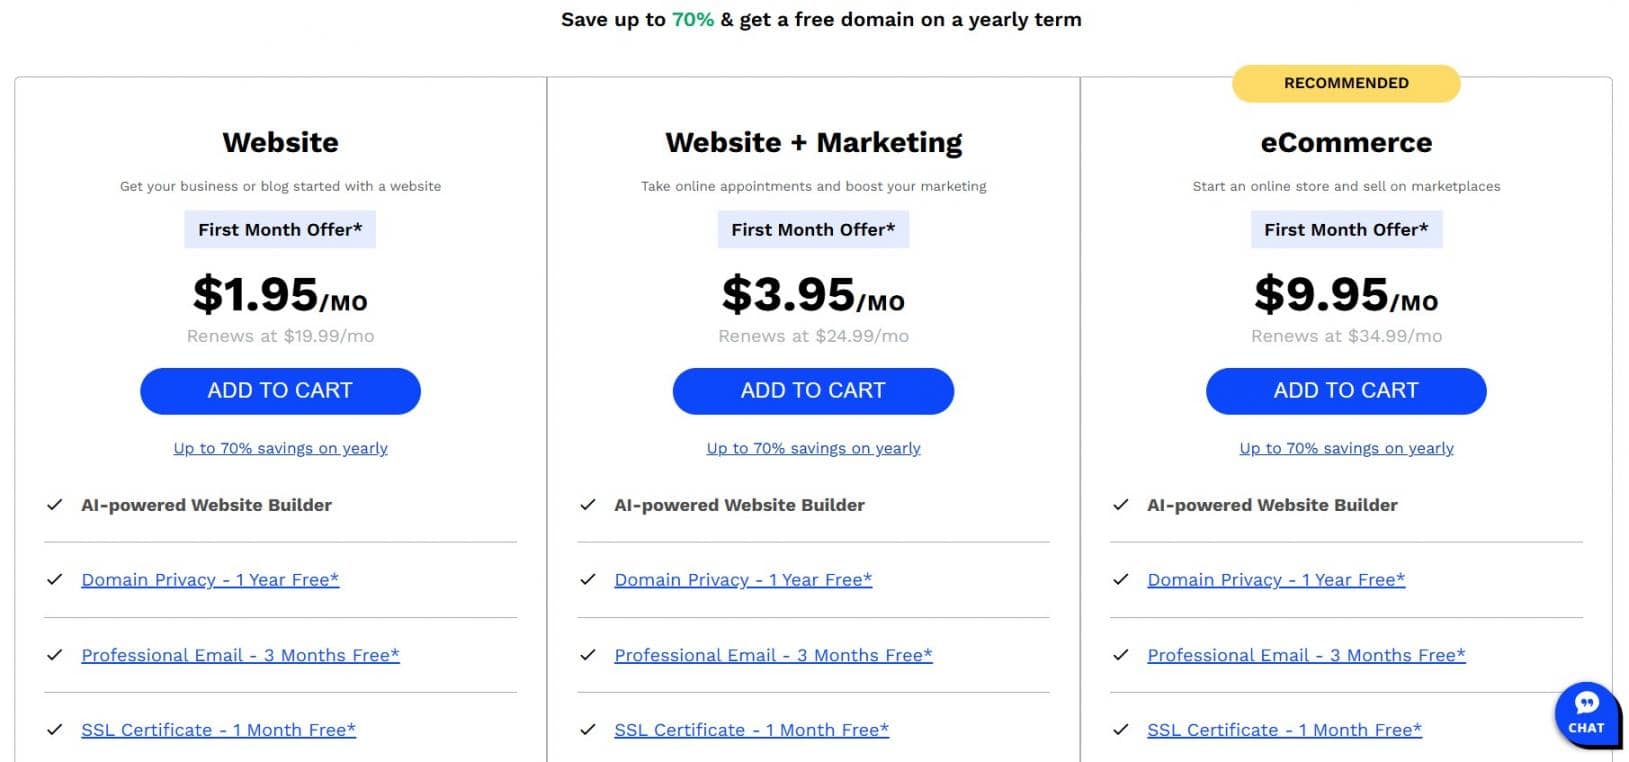Click checkmark beside Website + Marketing Domain Privacy
Screen dimensions: 1629x762
click(588, 580)
